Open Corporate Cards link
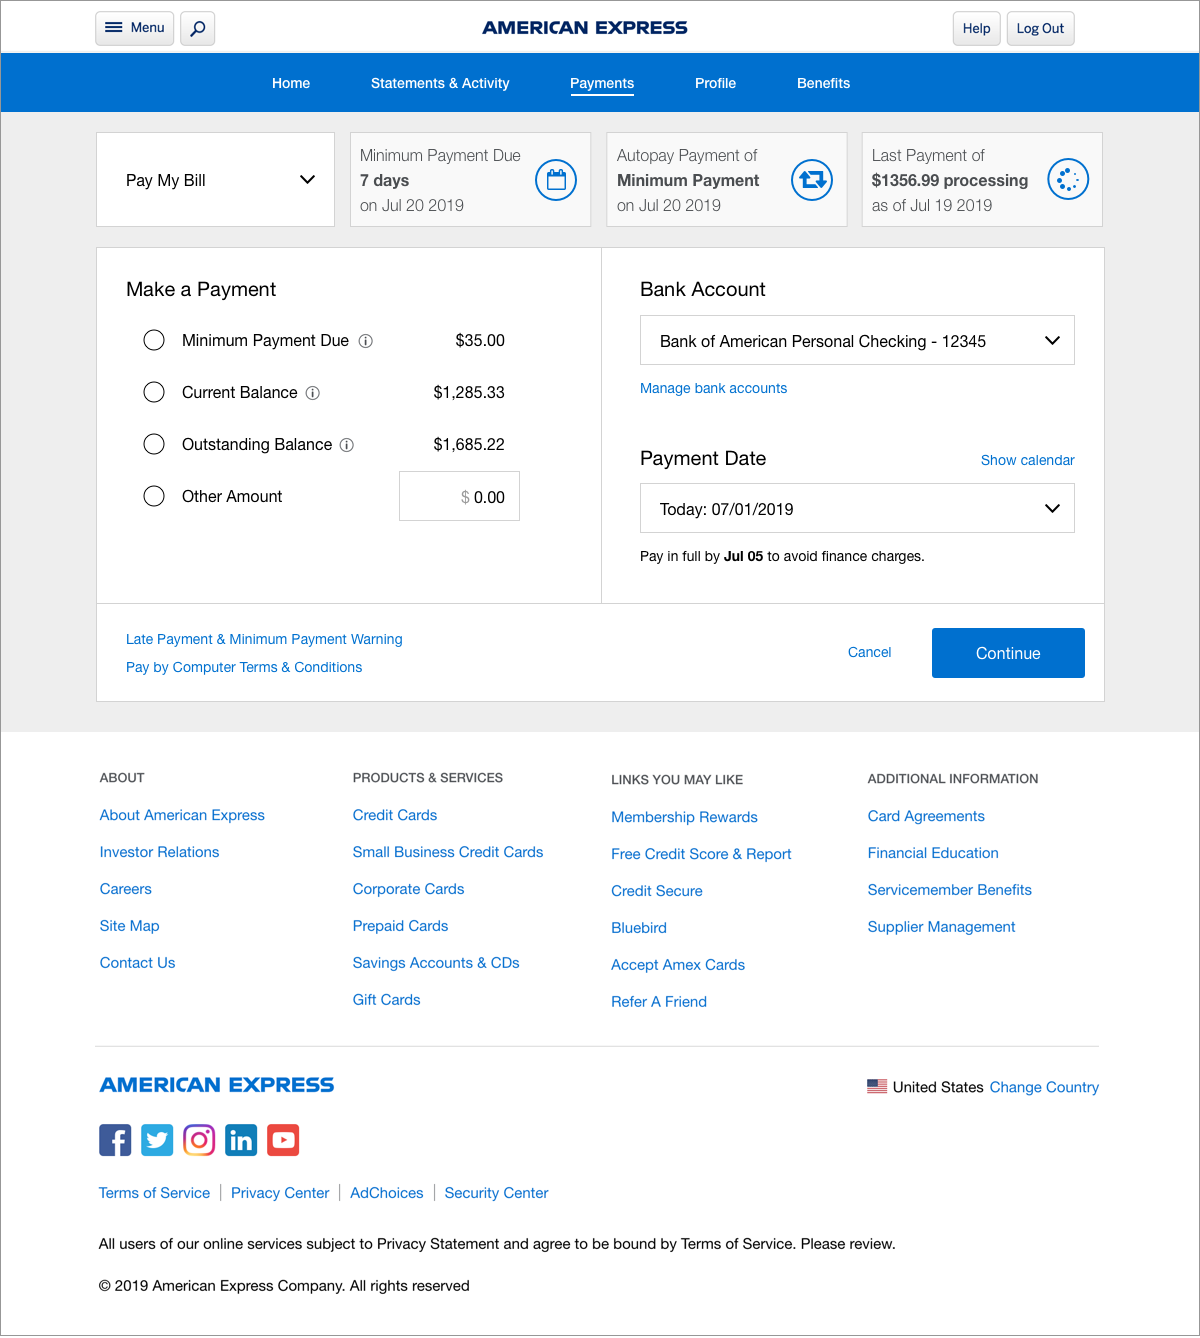Viewport: 1200px width, 1338px height. click(408, 889)
